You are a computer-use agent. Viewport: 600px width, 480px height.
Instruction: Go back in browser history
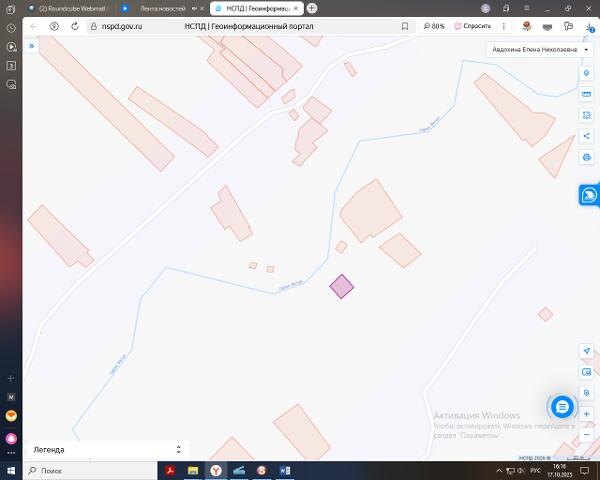pyautogui.click(x=34, y=26)
